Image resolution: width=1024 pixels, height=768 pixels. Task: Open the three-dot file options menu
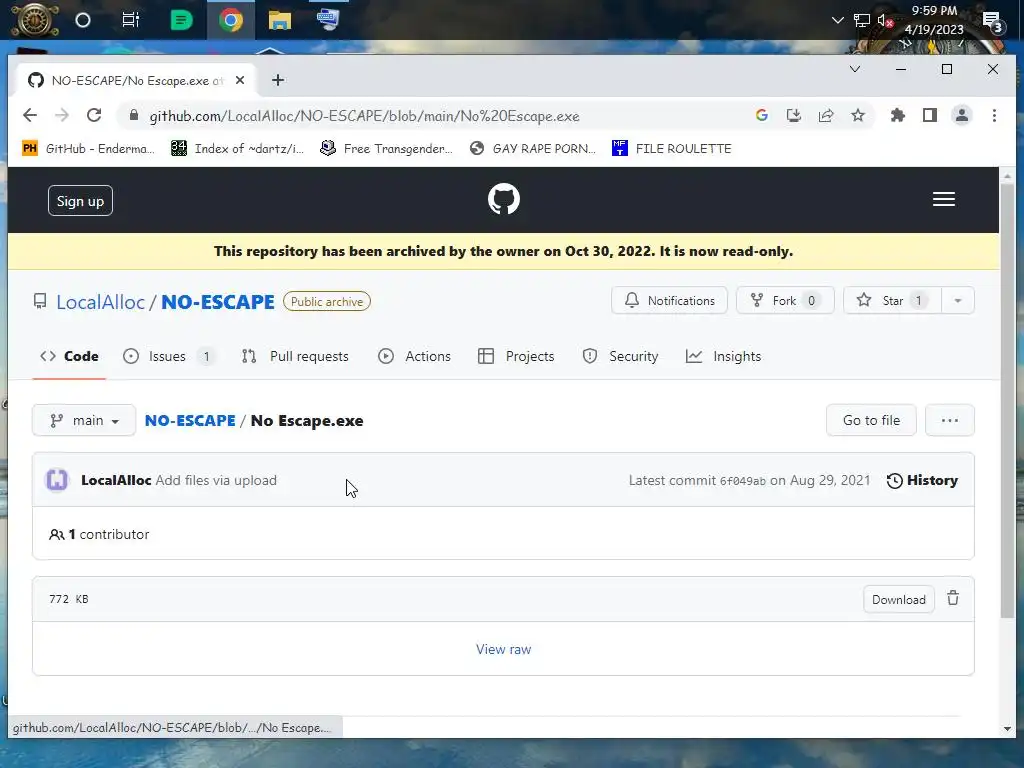click(950, 421)
